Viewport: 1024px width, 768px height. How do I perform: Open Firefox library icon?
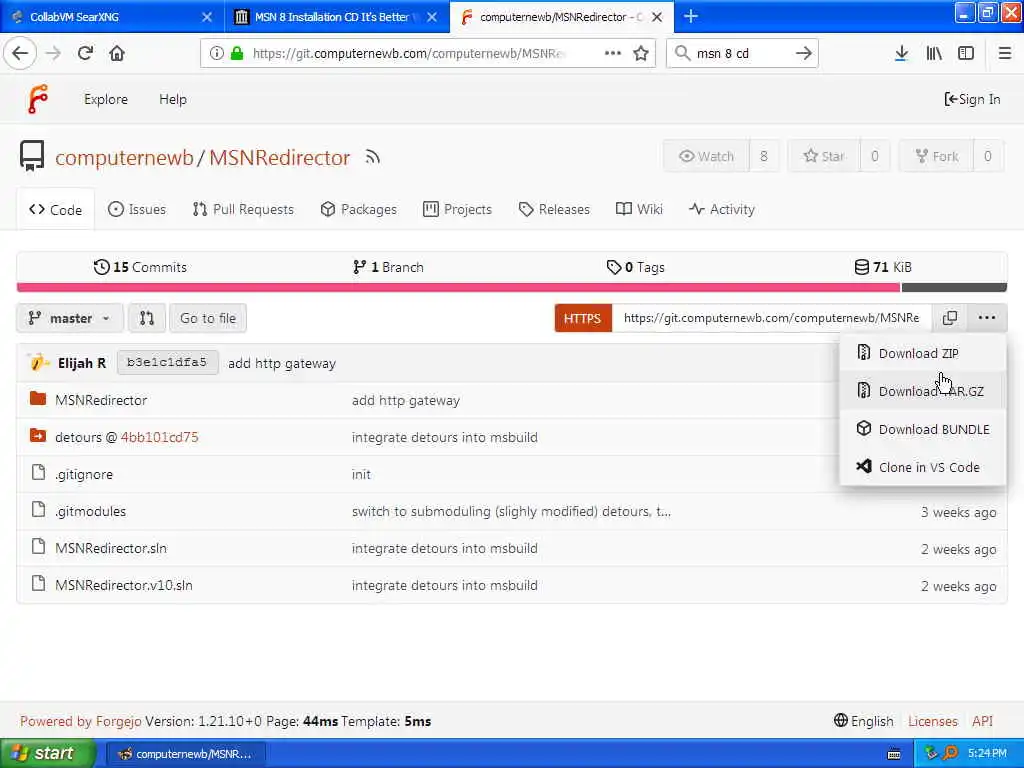point(934,54)
